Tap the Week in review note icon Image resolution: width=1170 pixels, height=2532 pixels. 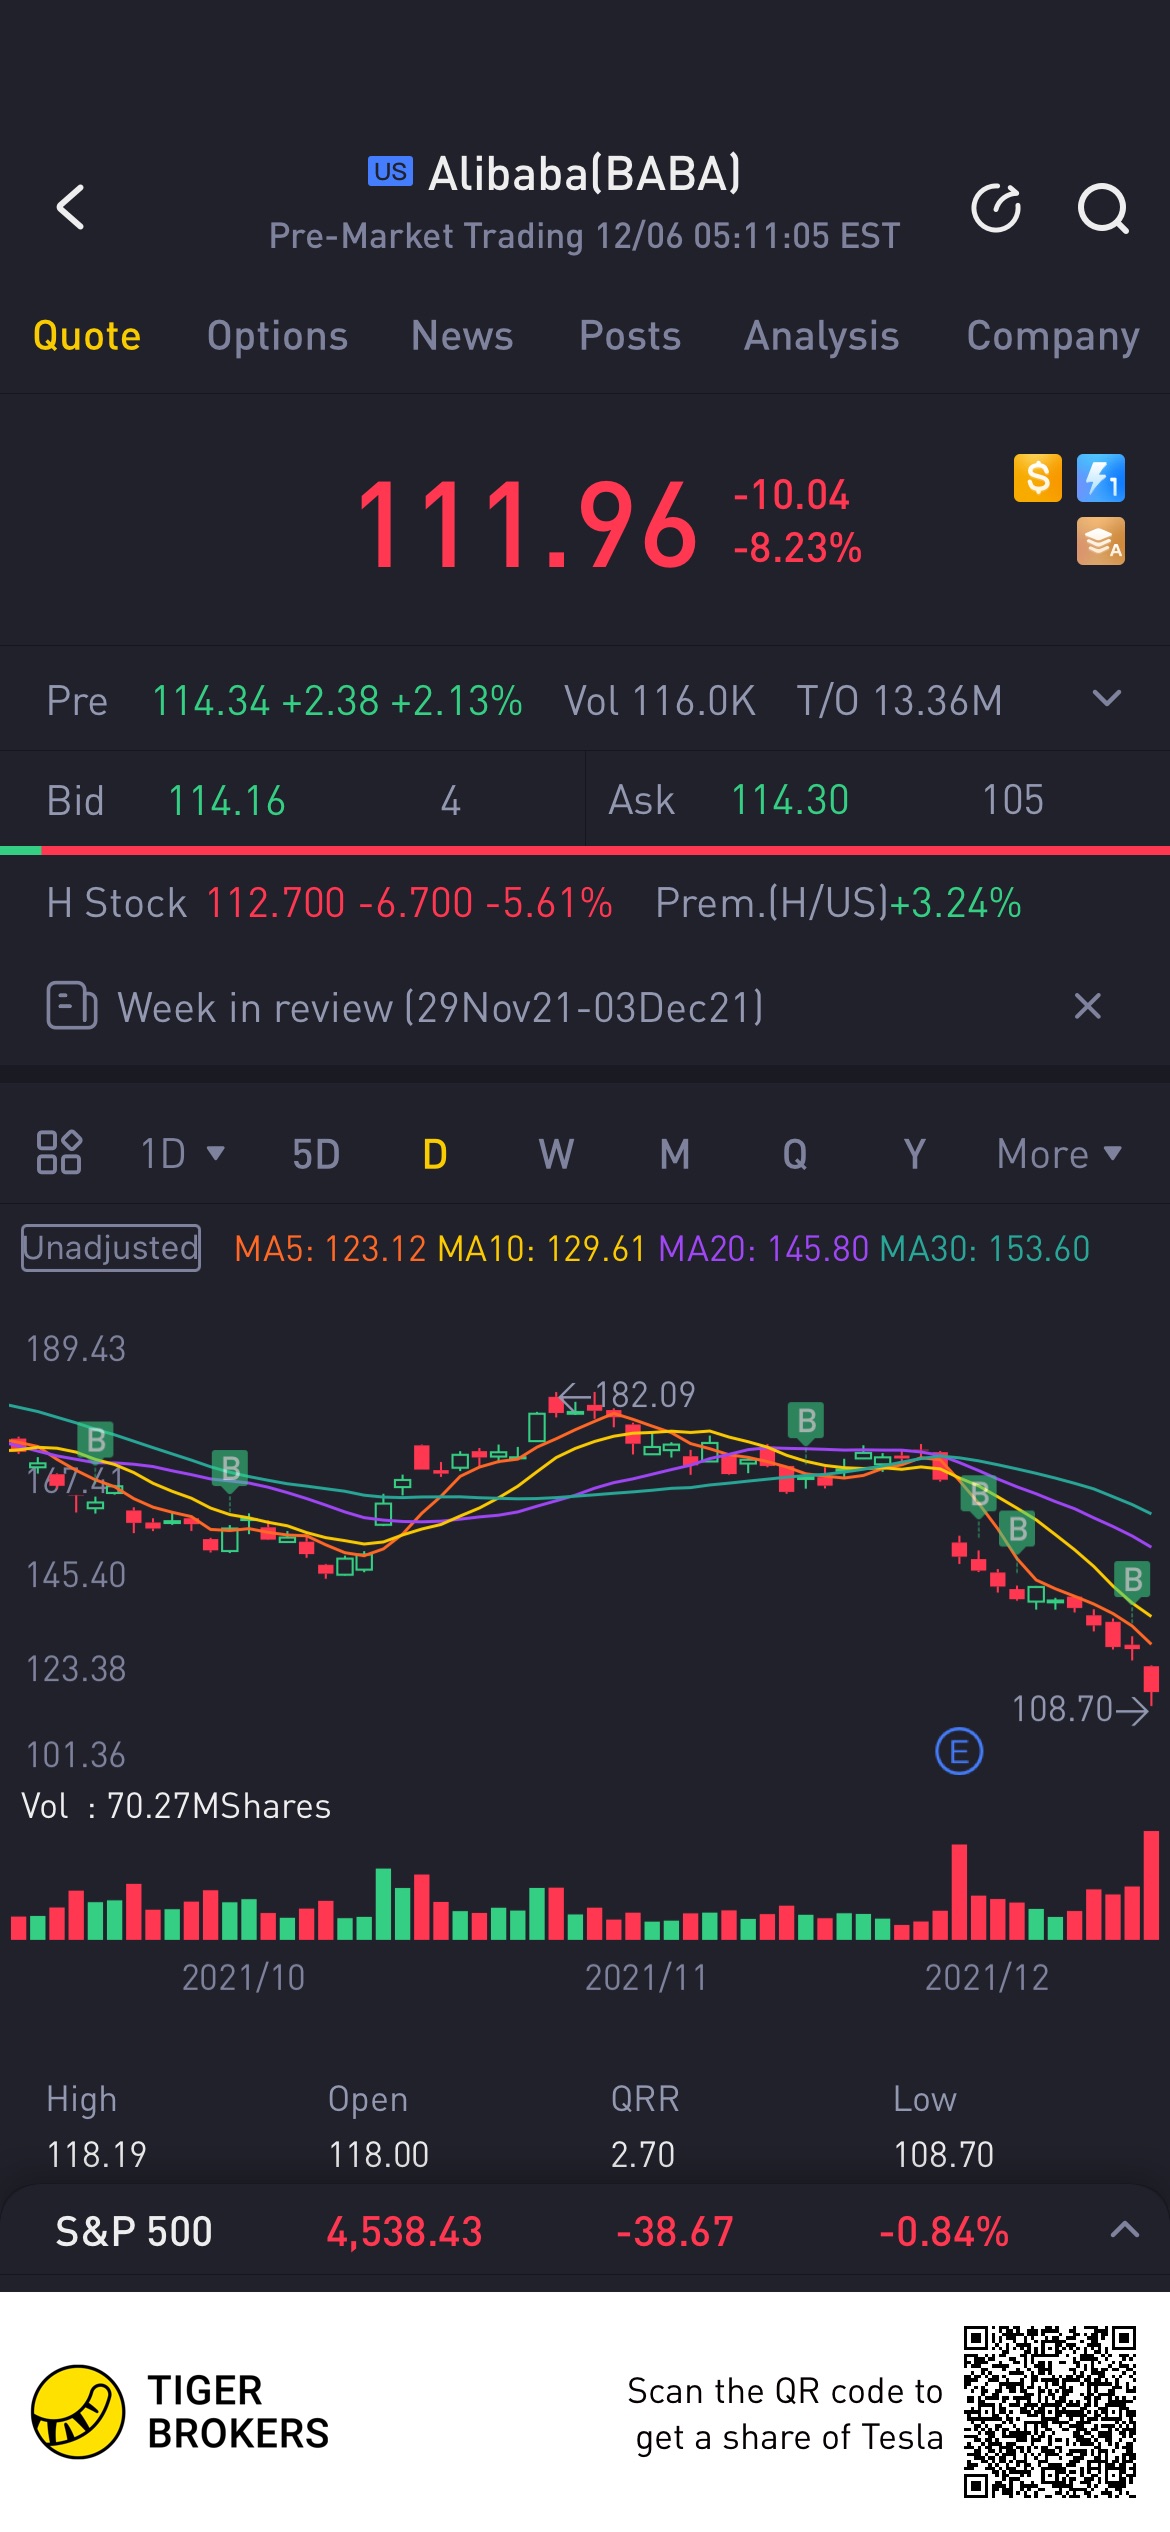click(72, 1006)
